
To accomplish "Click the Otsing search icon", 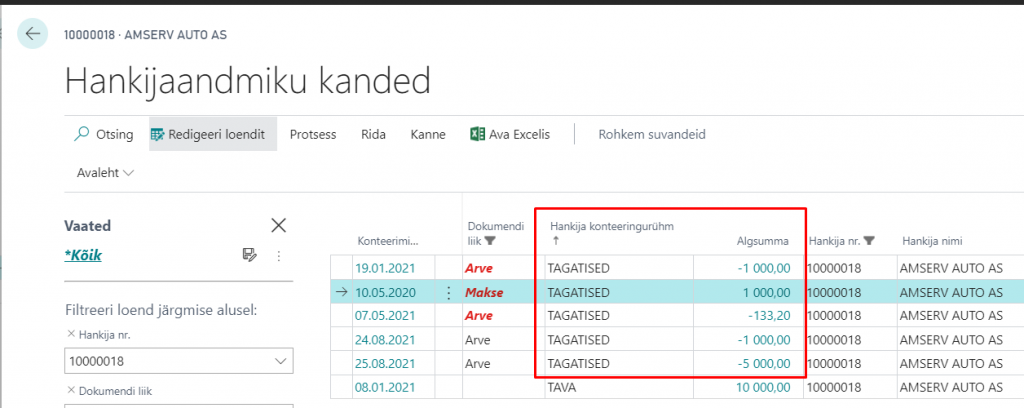I will coord(82,134).
